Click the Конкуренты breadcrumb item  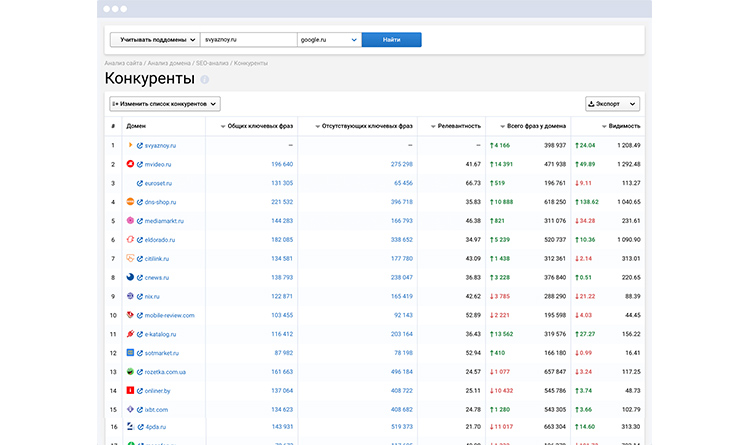click(x=251, y=63)
